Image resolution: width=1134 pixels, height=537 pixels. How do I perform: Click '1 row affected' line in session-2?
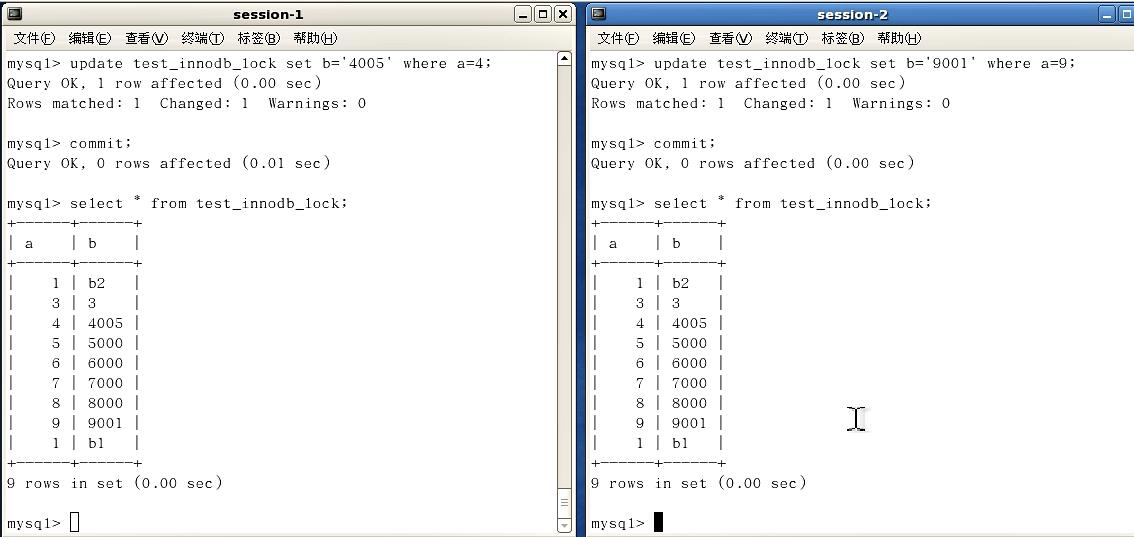pyautogui.click(x=749, y=84)
